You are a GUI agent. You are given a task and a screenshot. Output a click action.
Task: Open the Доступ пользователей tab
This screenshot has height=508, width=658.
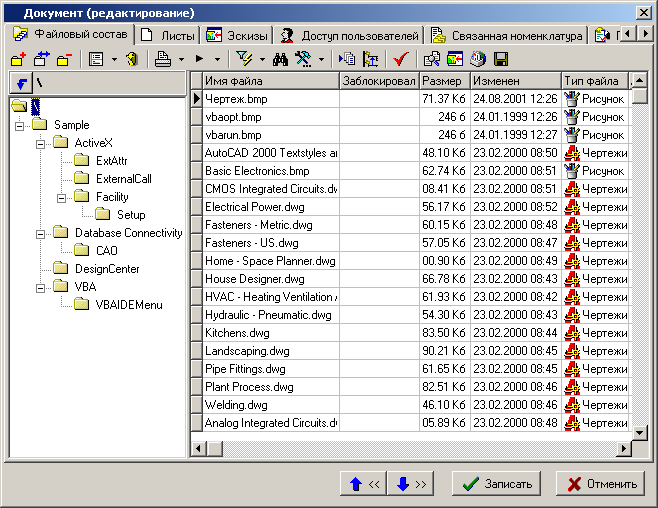coord(349,35)
